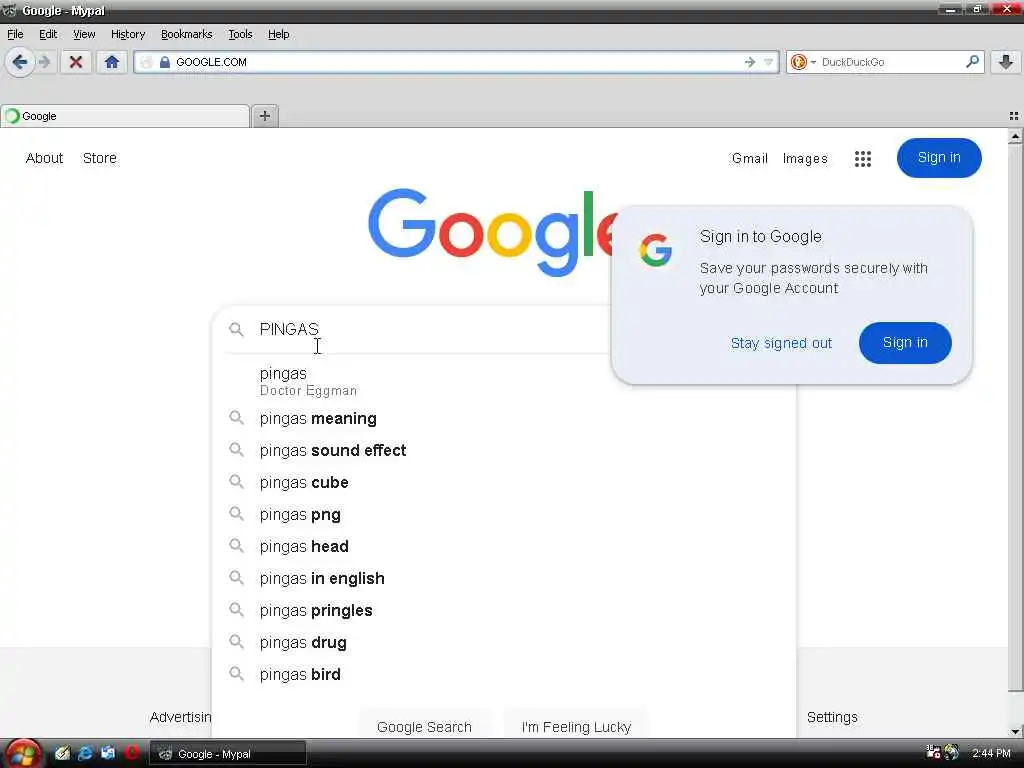Screen dimensions: 1024x768
Task: Select suggestion pingas pringles
Action: 504,611
